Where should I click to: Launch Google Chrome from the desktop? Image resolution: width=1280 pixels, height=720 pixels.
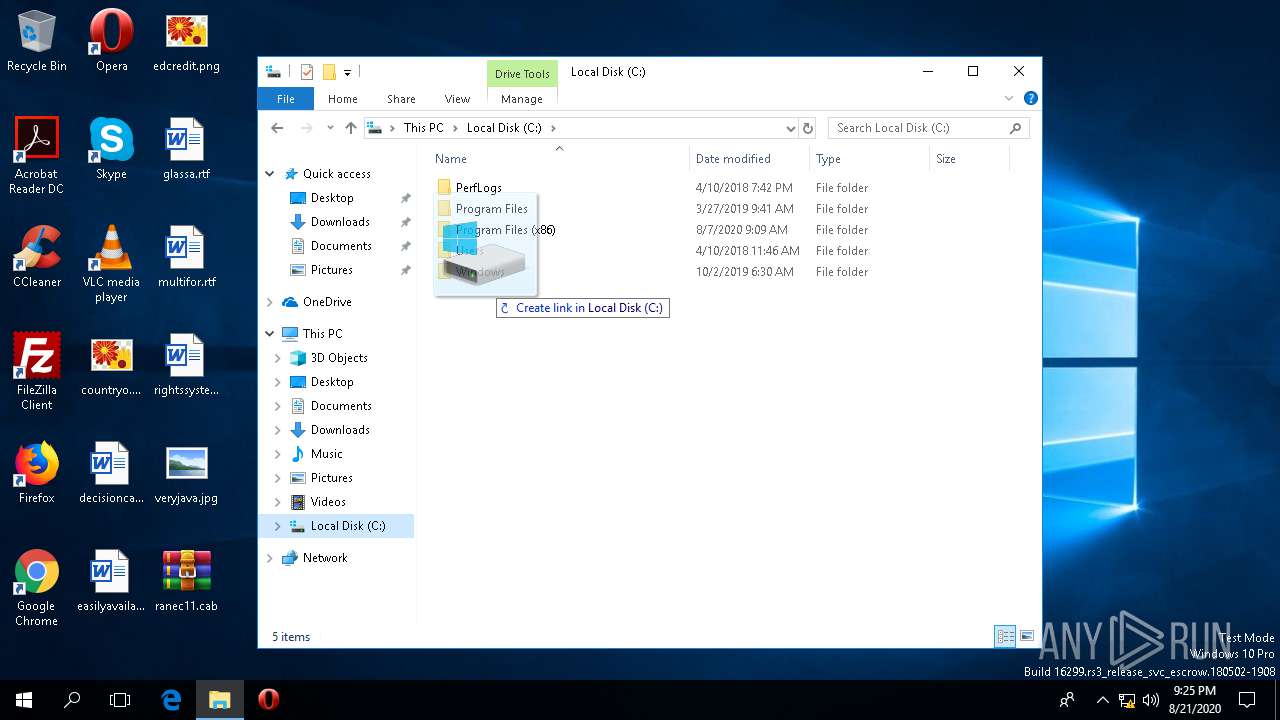[x=37, y=588]
